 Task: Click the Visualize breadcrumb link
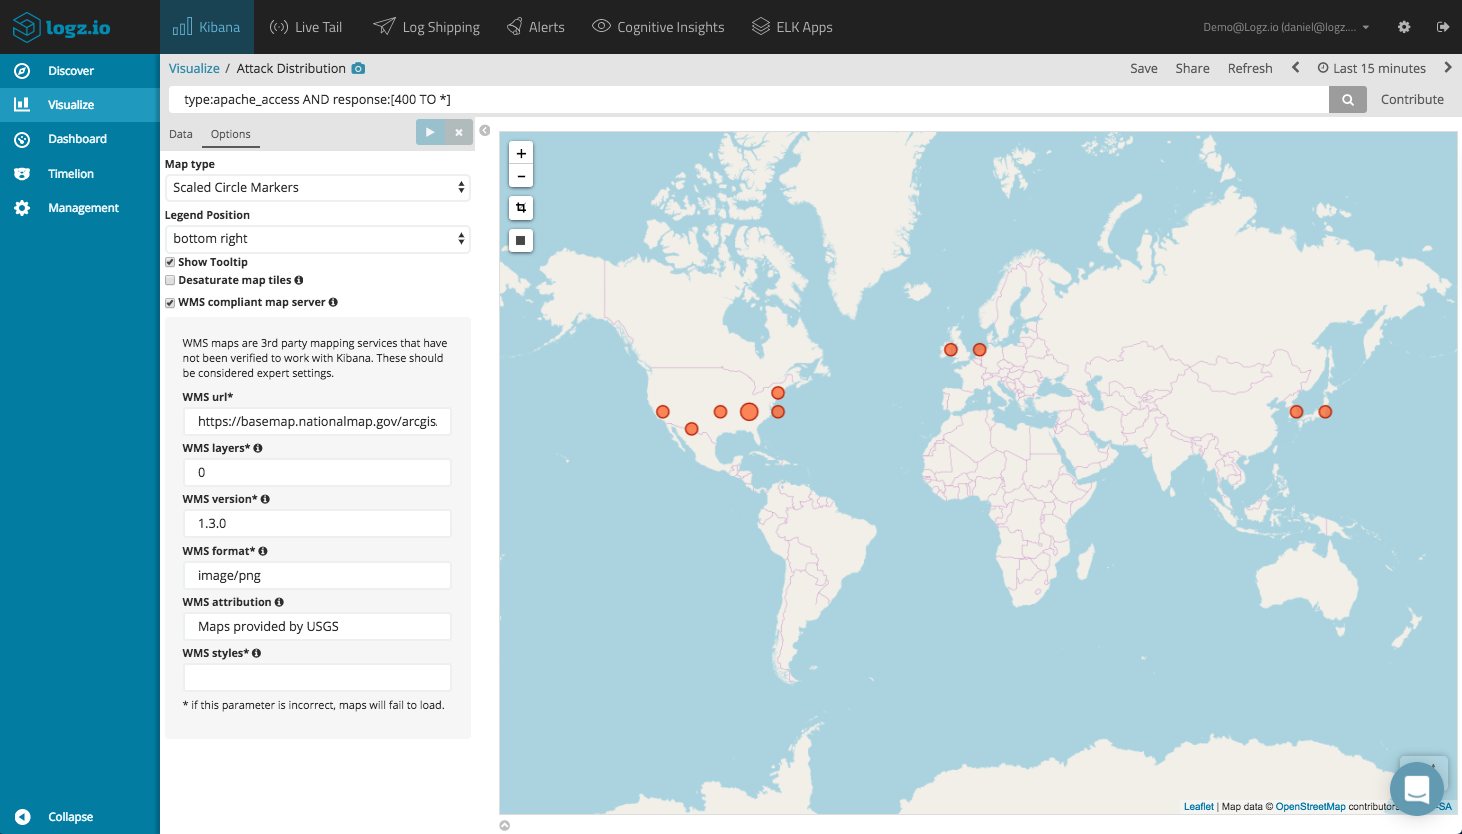pyautogui.click(x=194, y=68)
